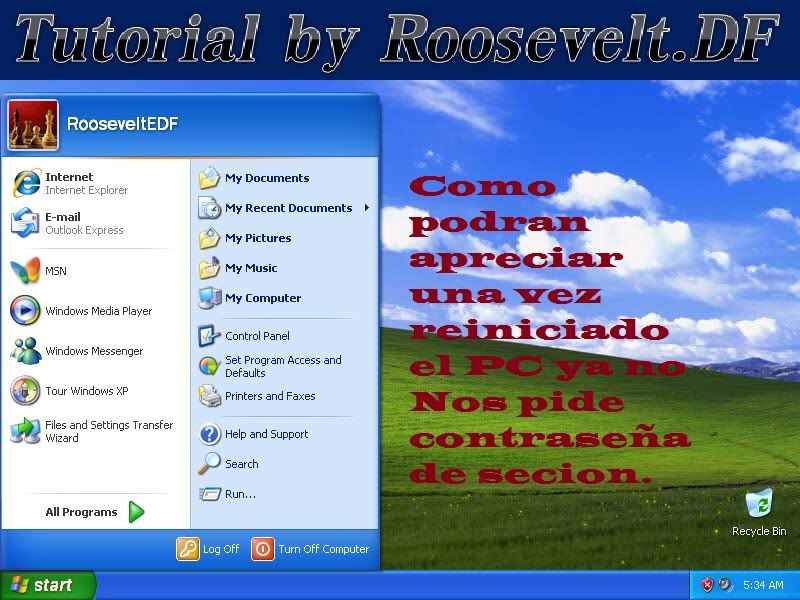Click the 'Outlook Express' subtitle text
The width and height of the screenshot is (800, 600).
(x=84, y=230)
